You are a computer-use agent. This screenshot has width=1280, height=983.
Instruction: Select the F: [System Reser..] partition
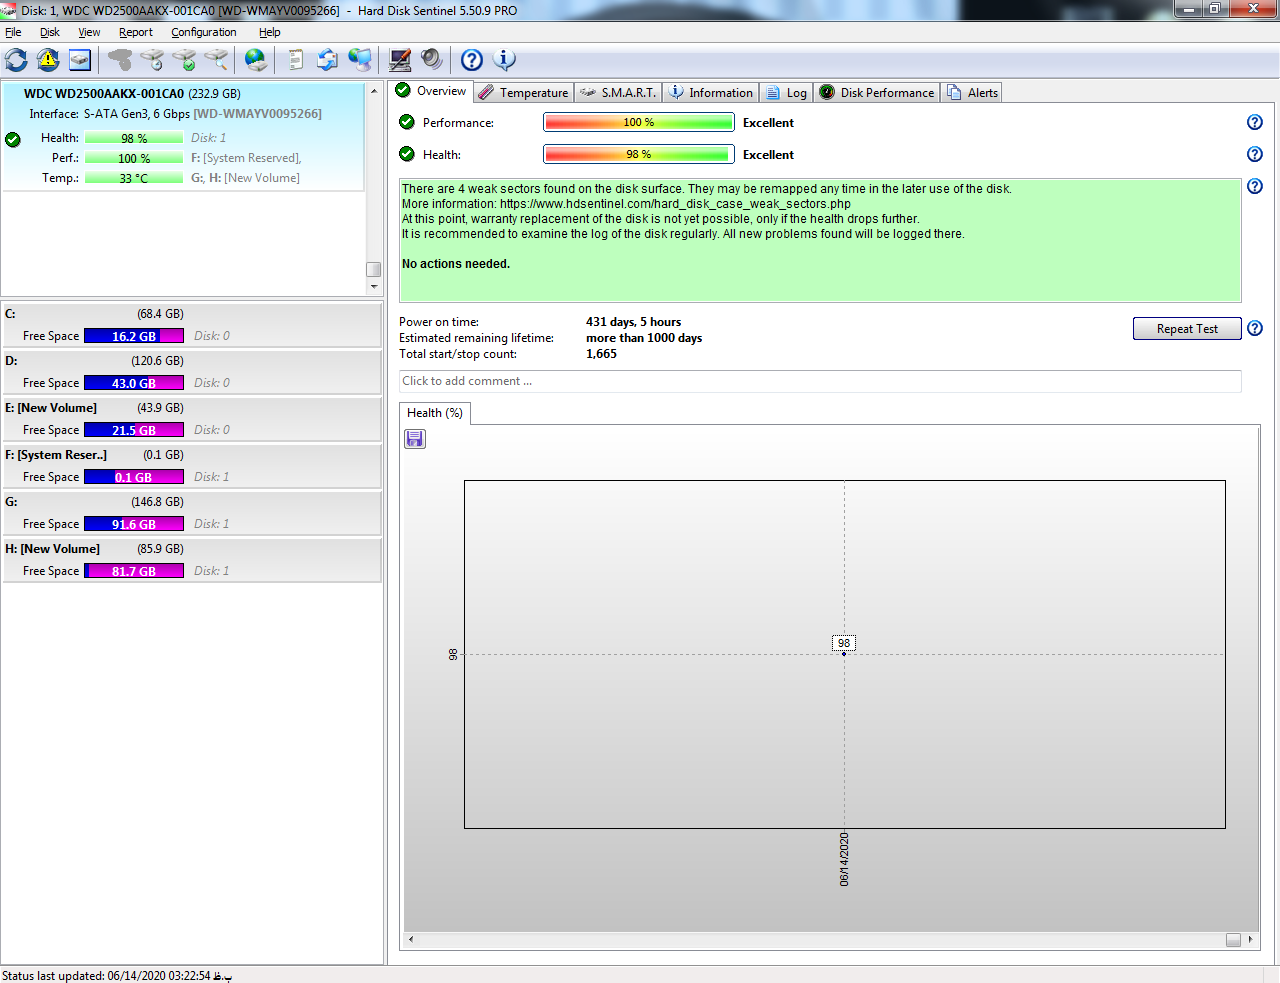click(191, 466)
